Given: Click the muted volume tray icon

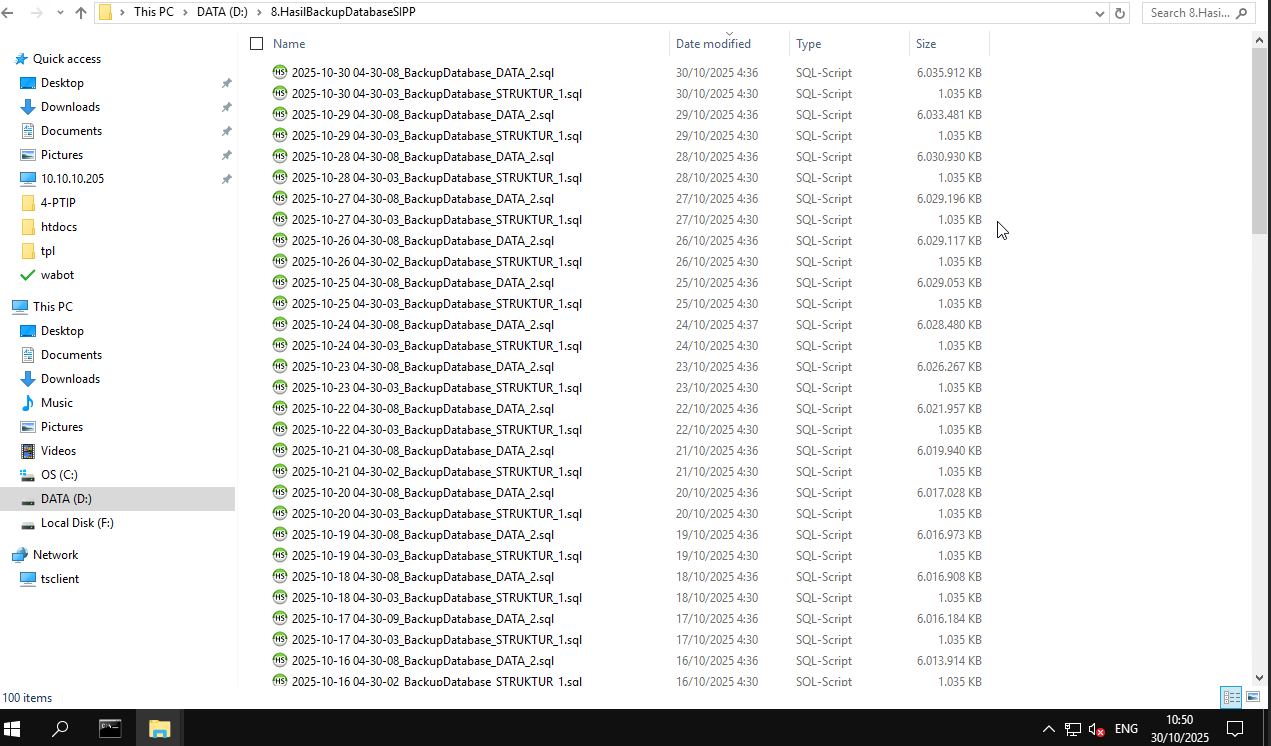Looking at the screenshot, I should pyautogui.click(x=1096, y=729).
